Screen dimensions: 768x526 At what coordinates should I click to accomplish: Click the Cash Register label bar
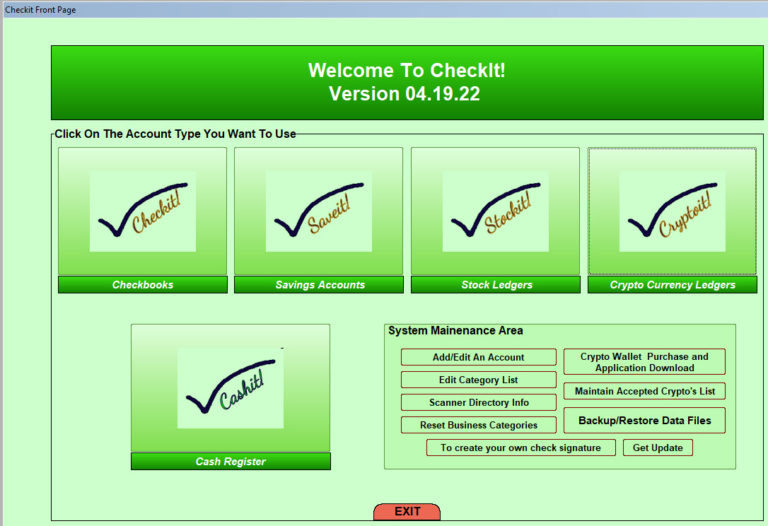(x=230, y=462)
